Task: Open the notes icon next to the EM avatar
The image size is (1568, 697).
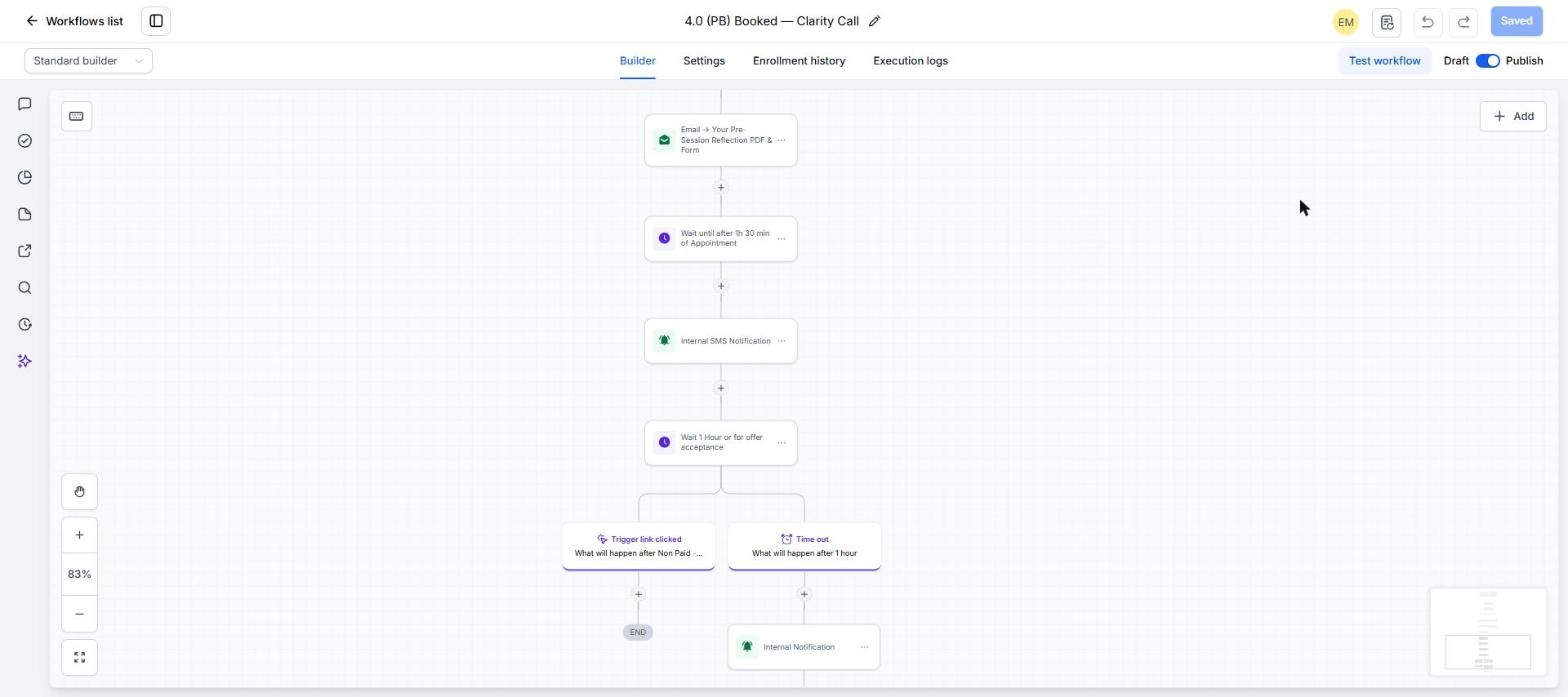Action: tap(1387, 22)
